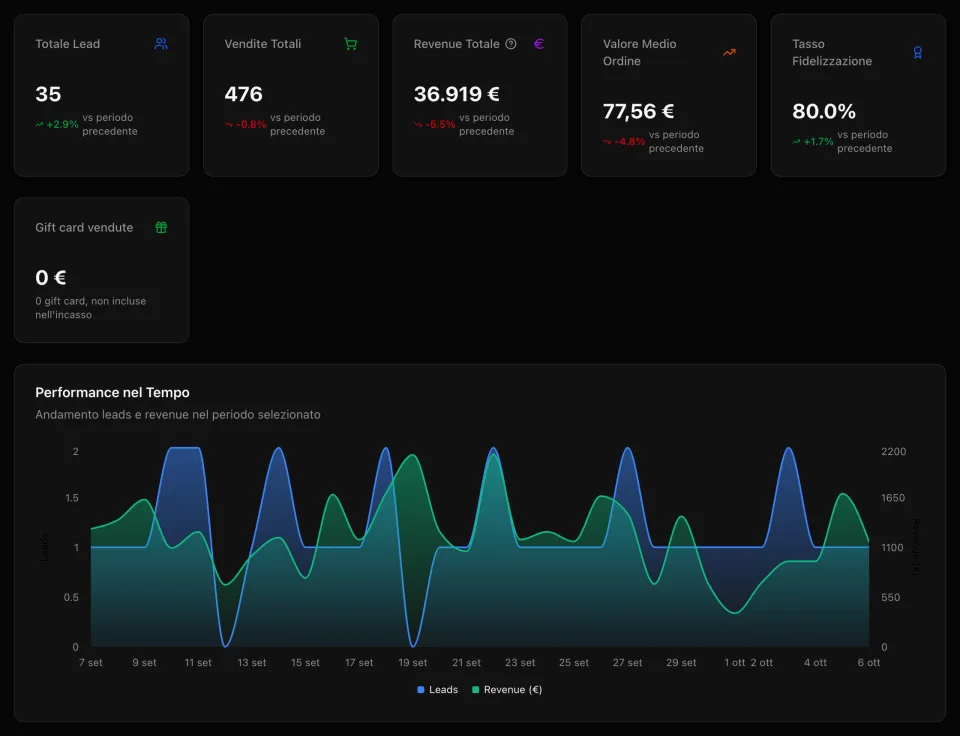Click the orange trending arrow on Valore Medio Ordine
This screenshot has height=736, width=960.
tap(729, 53)
